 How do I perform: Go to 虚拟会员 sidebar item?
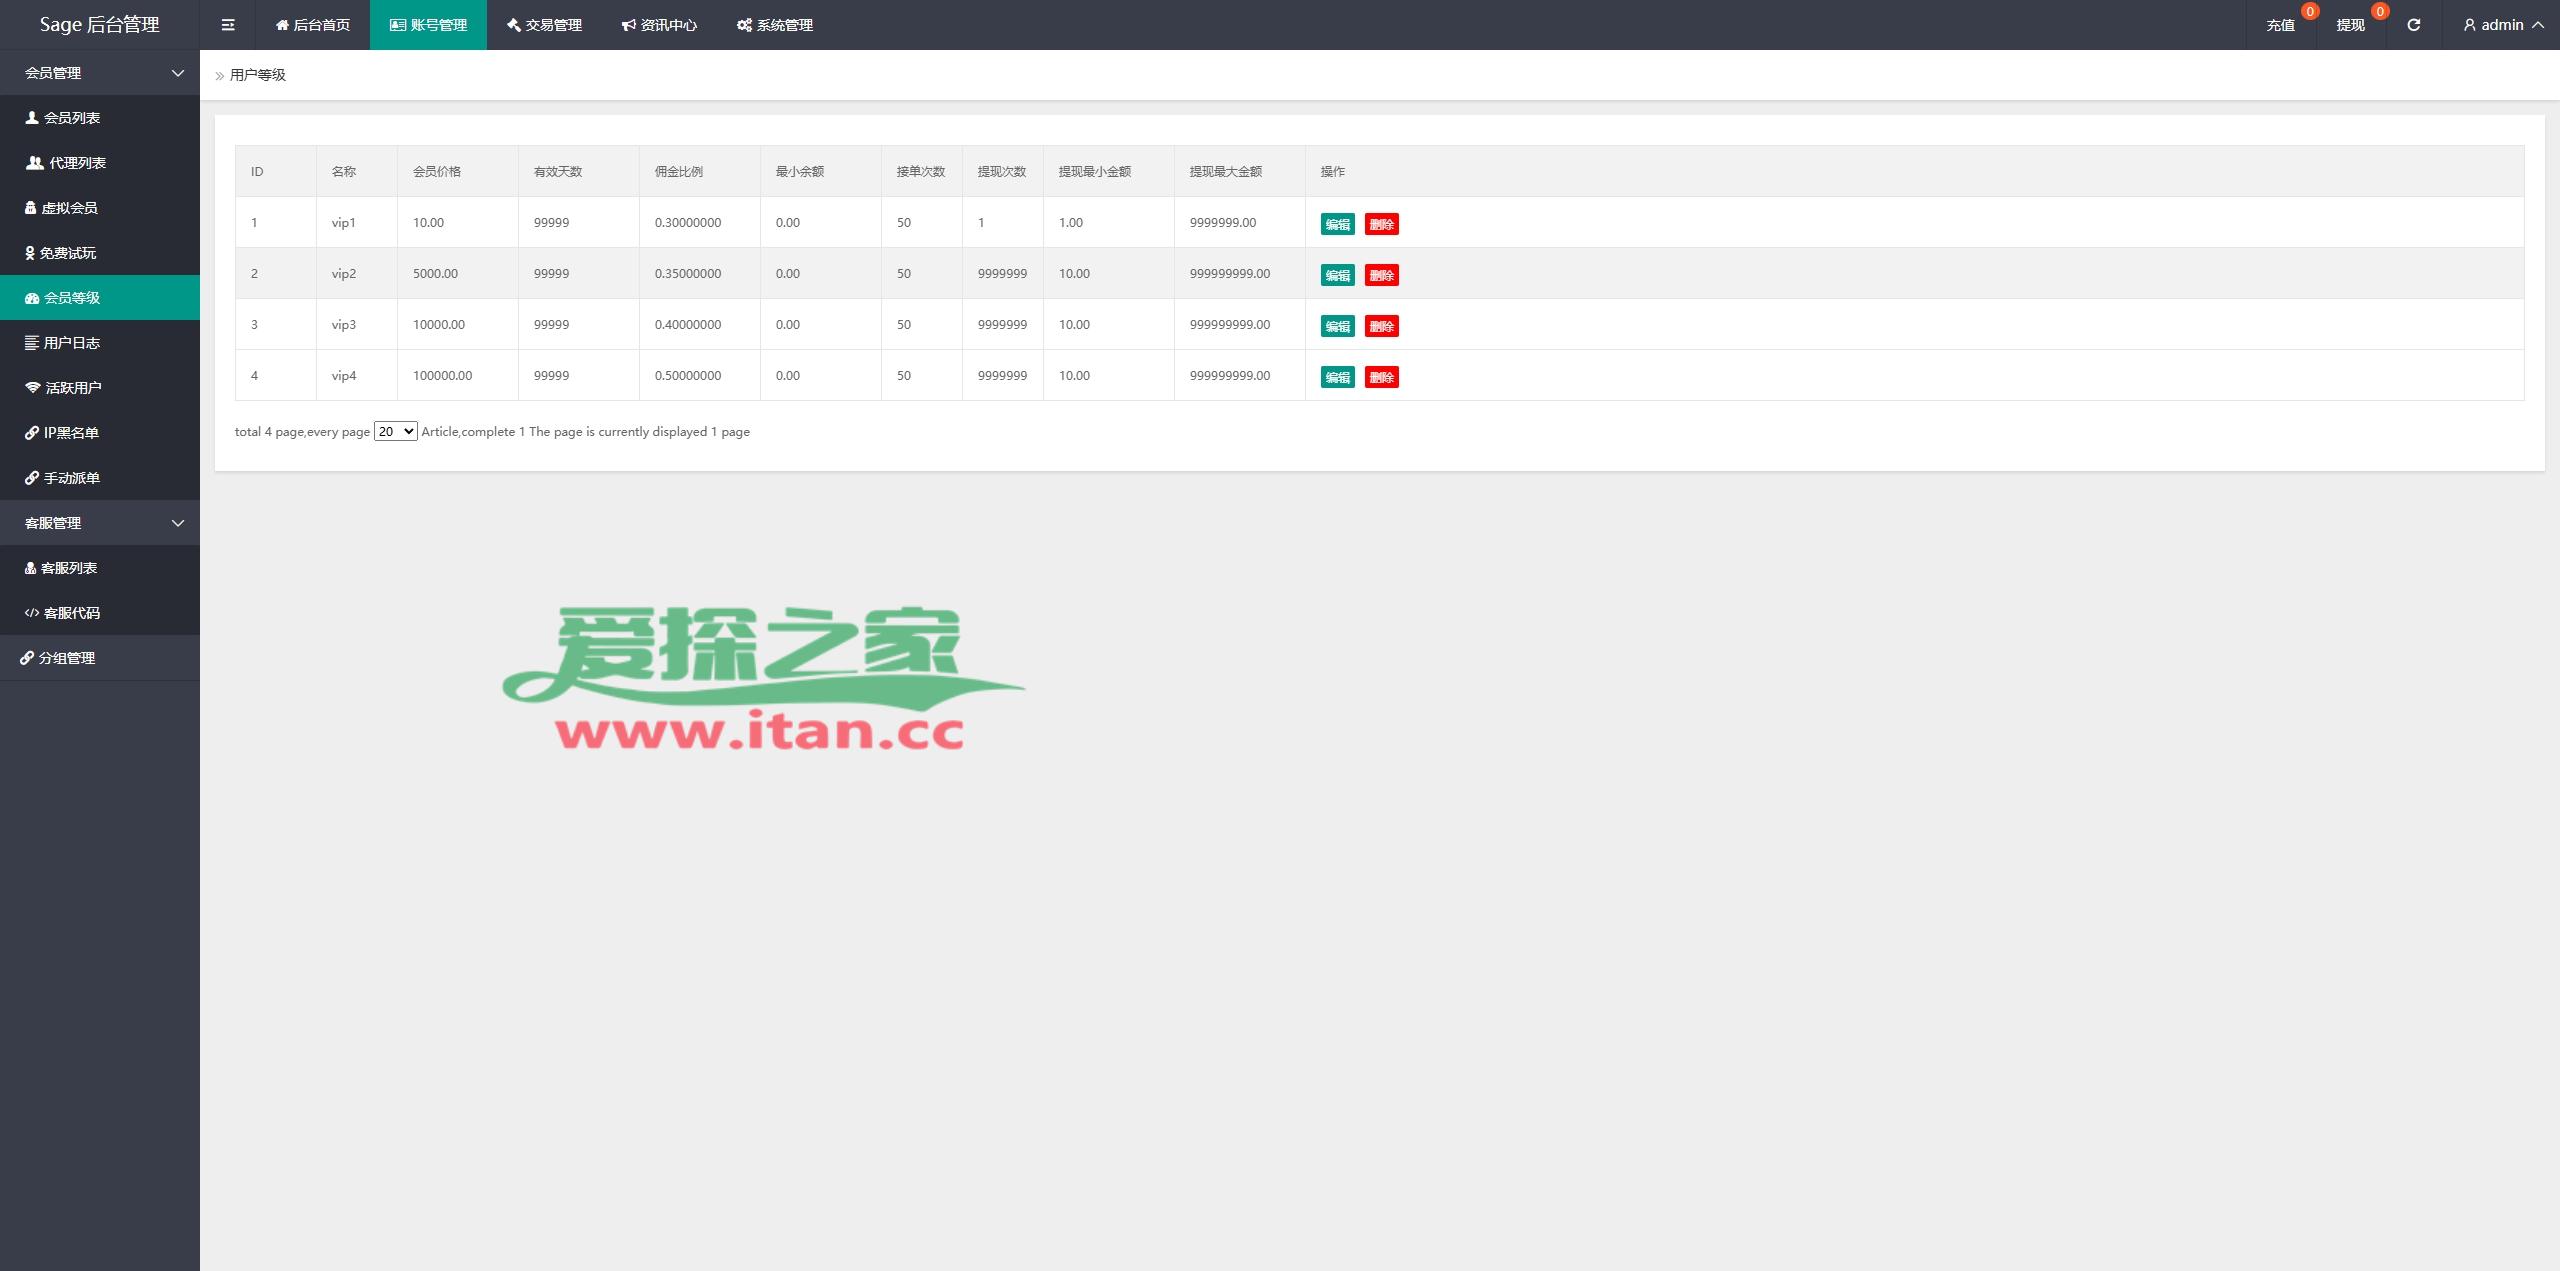(69, 208)
